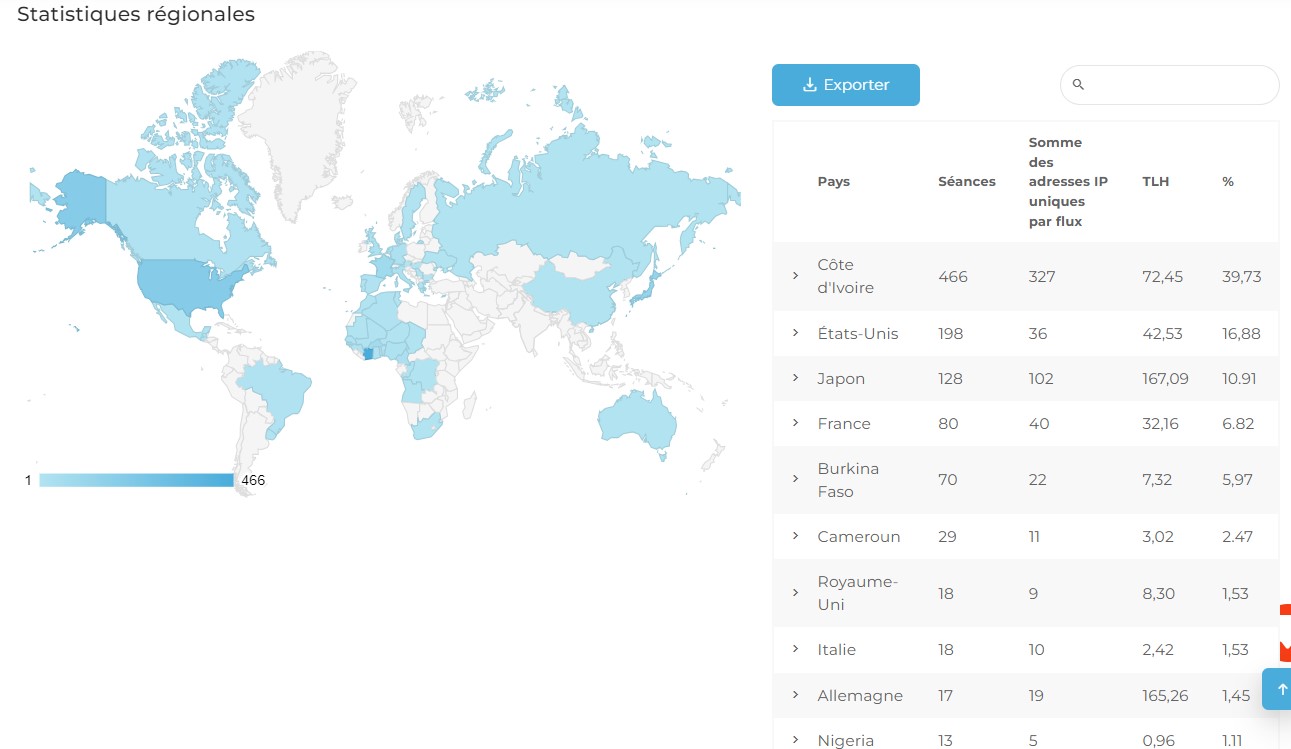Expand the Allemagne row

pyautogui.click(x=796, y=695)
